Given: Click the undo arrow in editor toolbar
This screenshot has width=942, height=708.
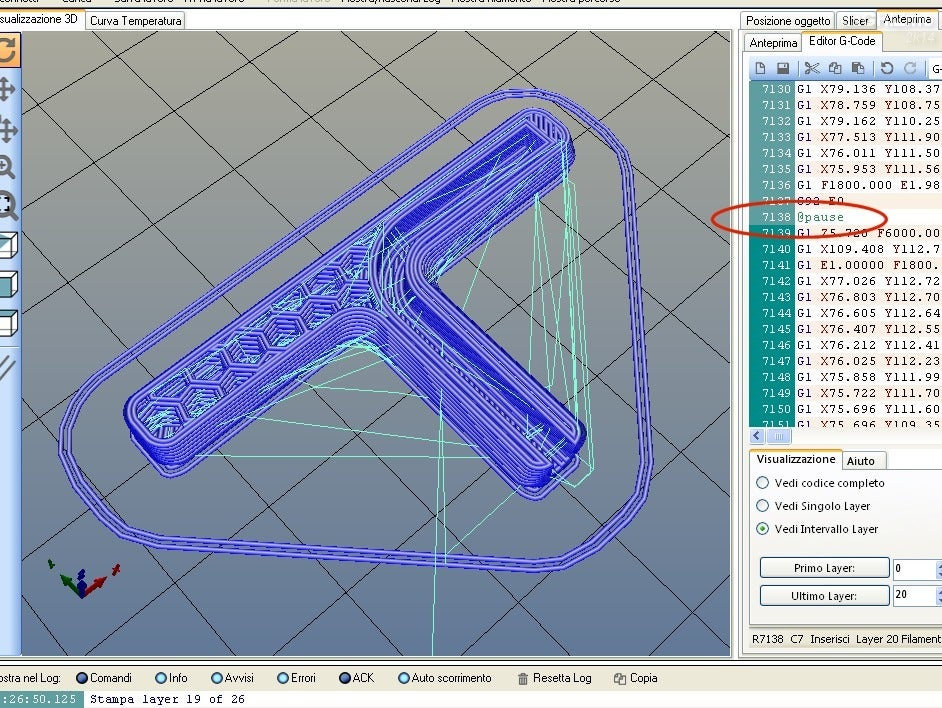Looking at the screenshot, I should pos(887,68).
